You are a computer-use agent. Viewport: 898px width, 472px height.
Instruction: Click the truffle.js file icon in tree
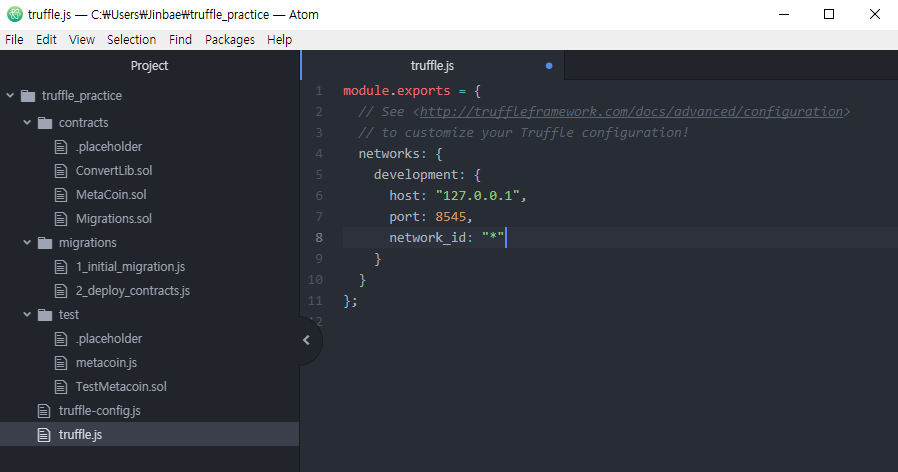coord(44,435)
